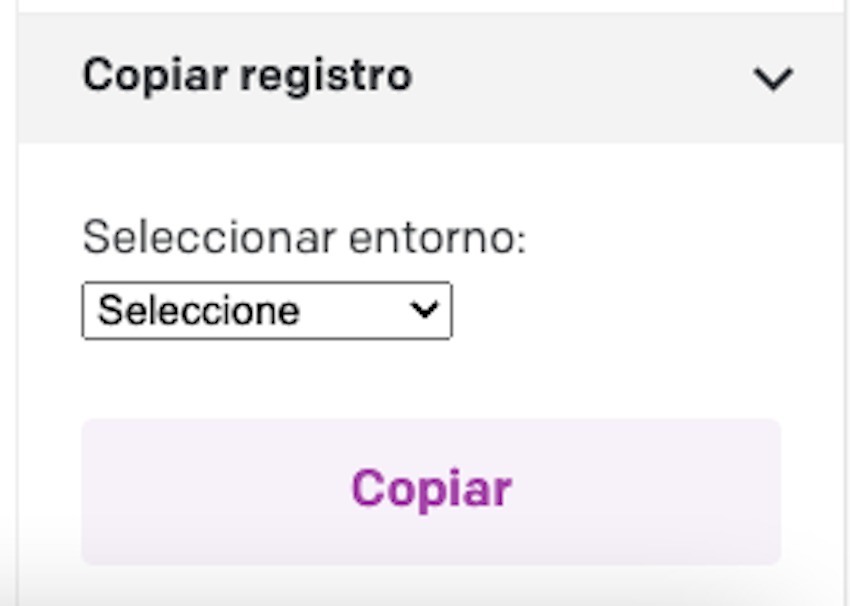850x606 pixels.
Task: Focus the environment select field
Action: pos(267,311)
